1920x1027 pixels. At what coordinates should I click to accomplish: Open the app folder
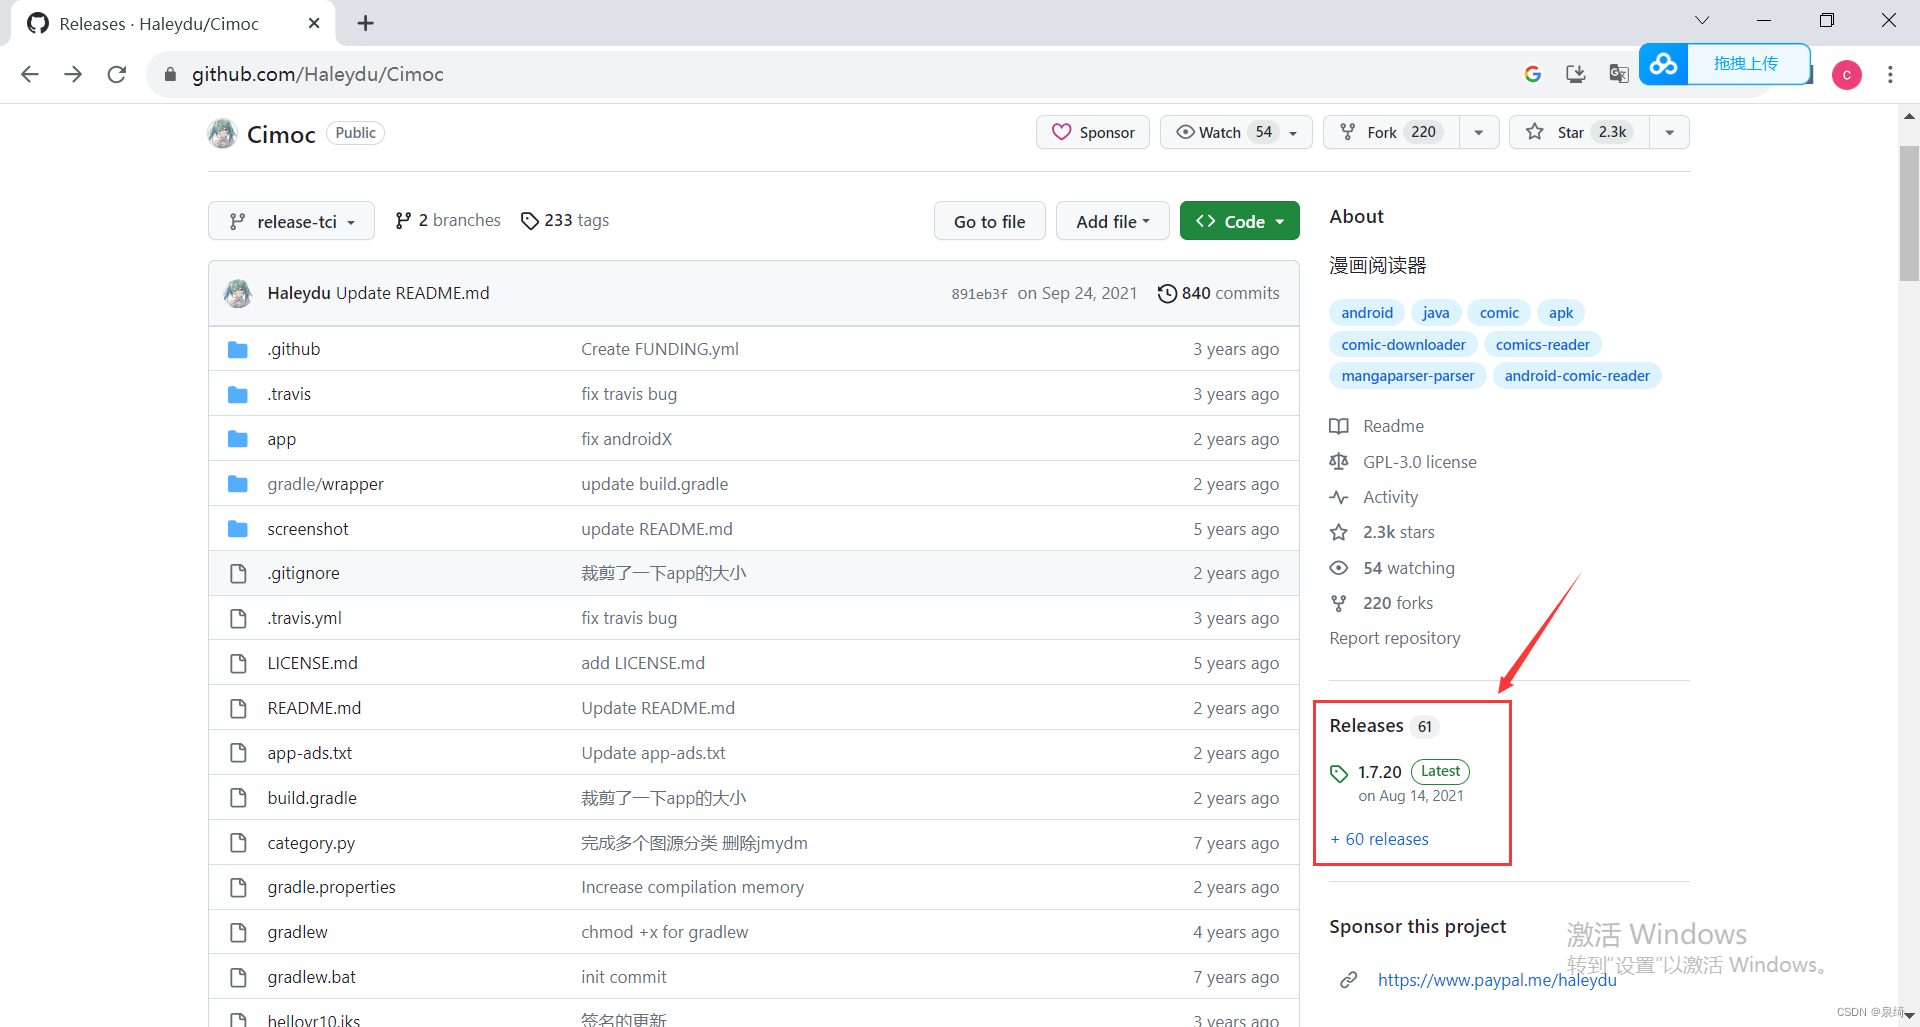[x=281, y=439]
